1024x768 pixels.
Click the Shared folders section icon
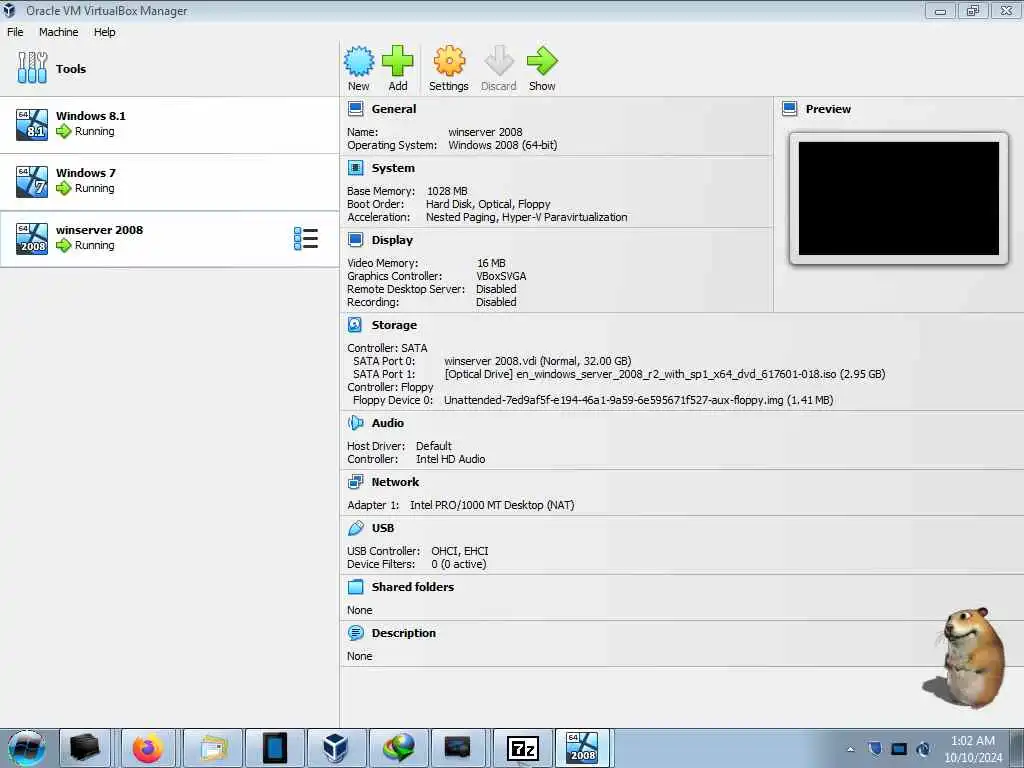point(355,586)
